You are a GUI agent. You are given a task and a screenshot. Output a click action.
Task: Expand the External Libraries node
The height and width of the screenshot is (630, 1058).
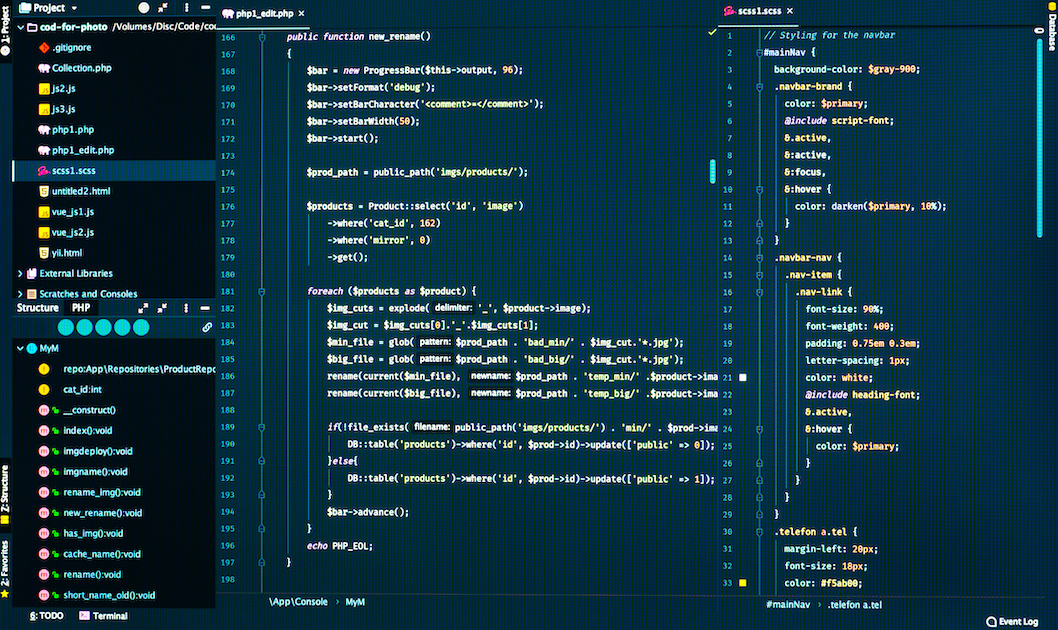[19, 273]
